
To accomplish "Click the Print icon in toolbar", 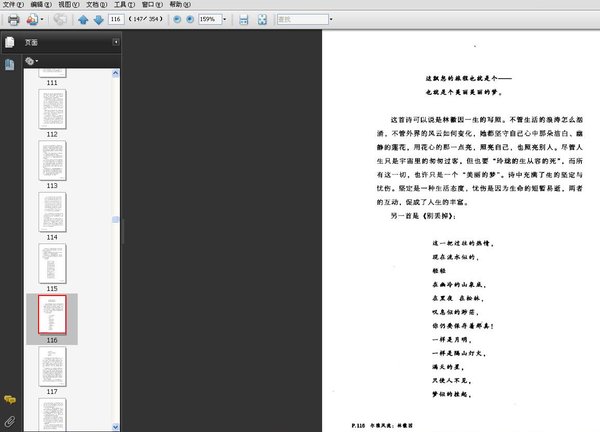I will [14, 20].
